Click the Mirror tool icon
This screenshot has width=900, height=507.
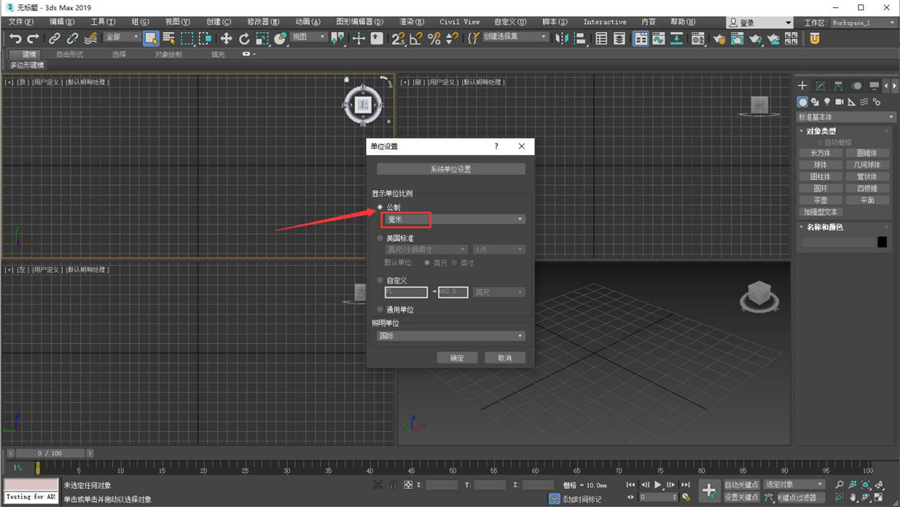tap(562, 38)
